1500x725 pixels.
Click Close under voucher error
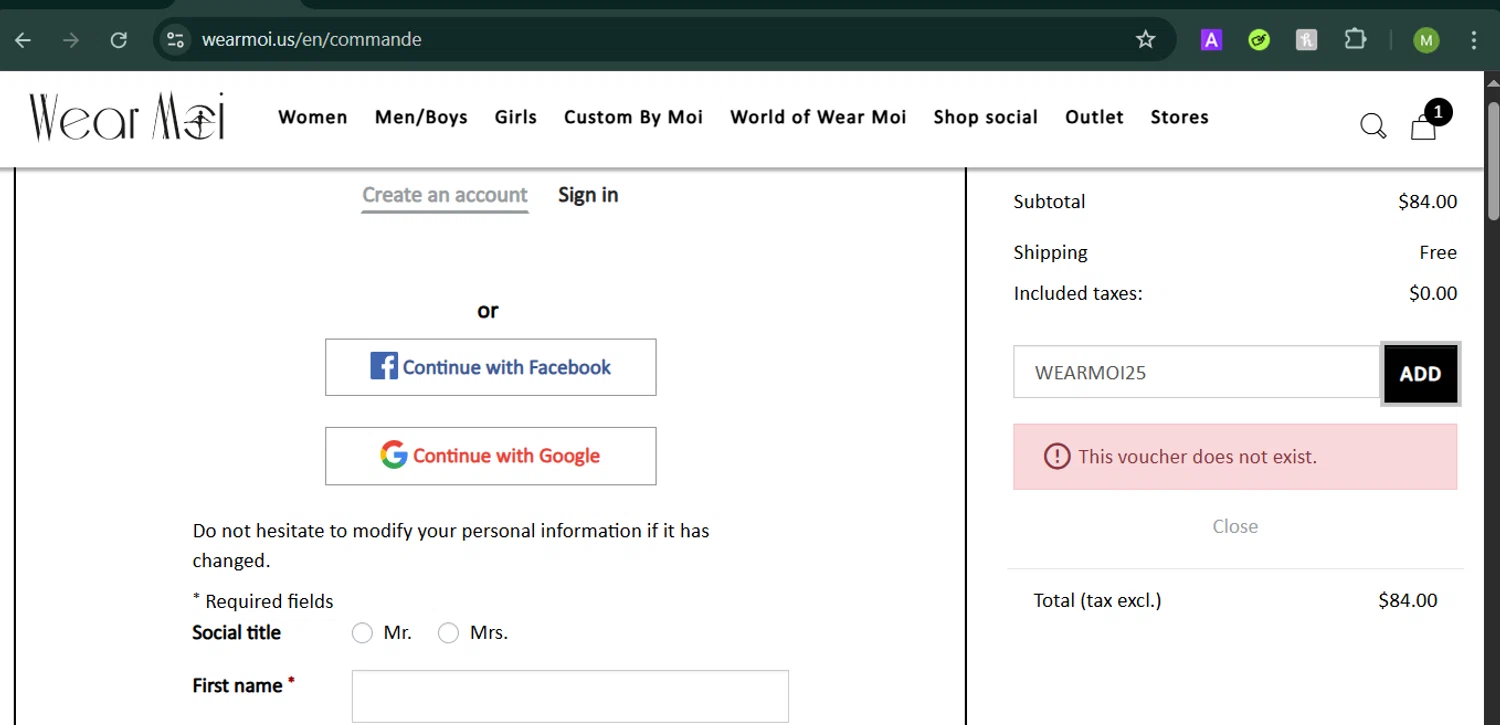click(1235, 526)
